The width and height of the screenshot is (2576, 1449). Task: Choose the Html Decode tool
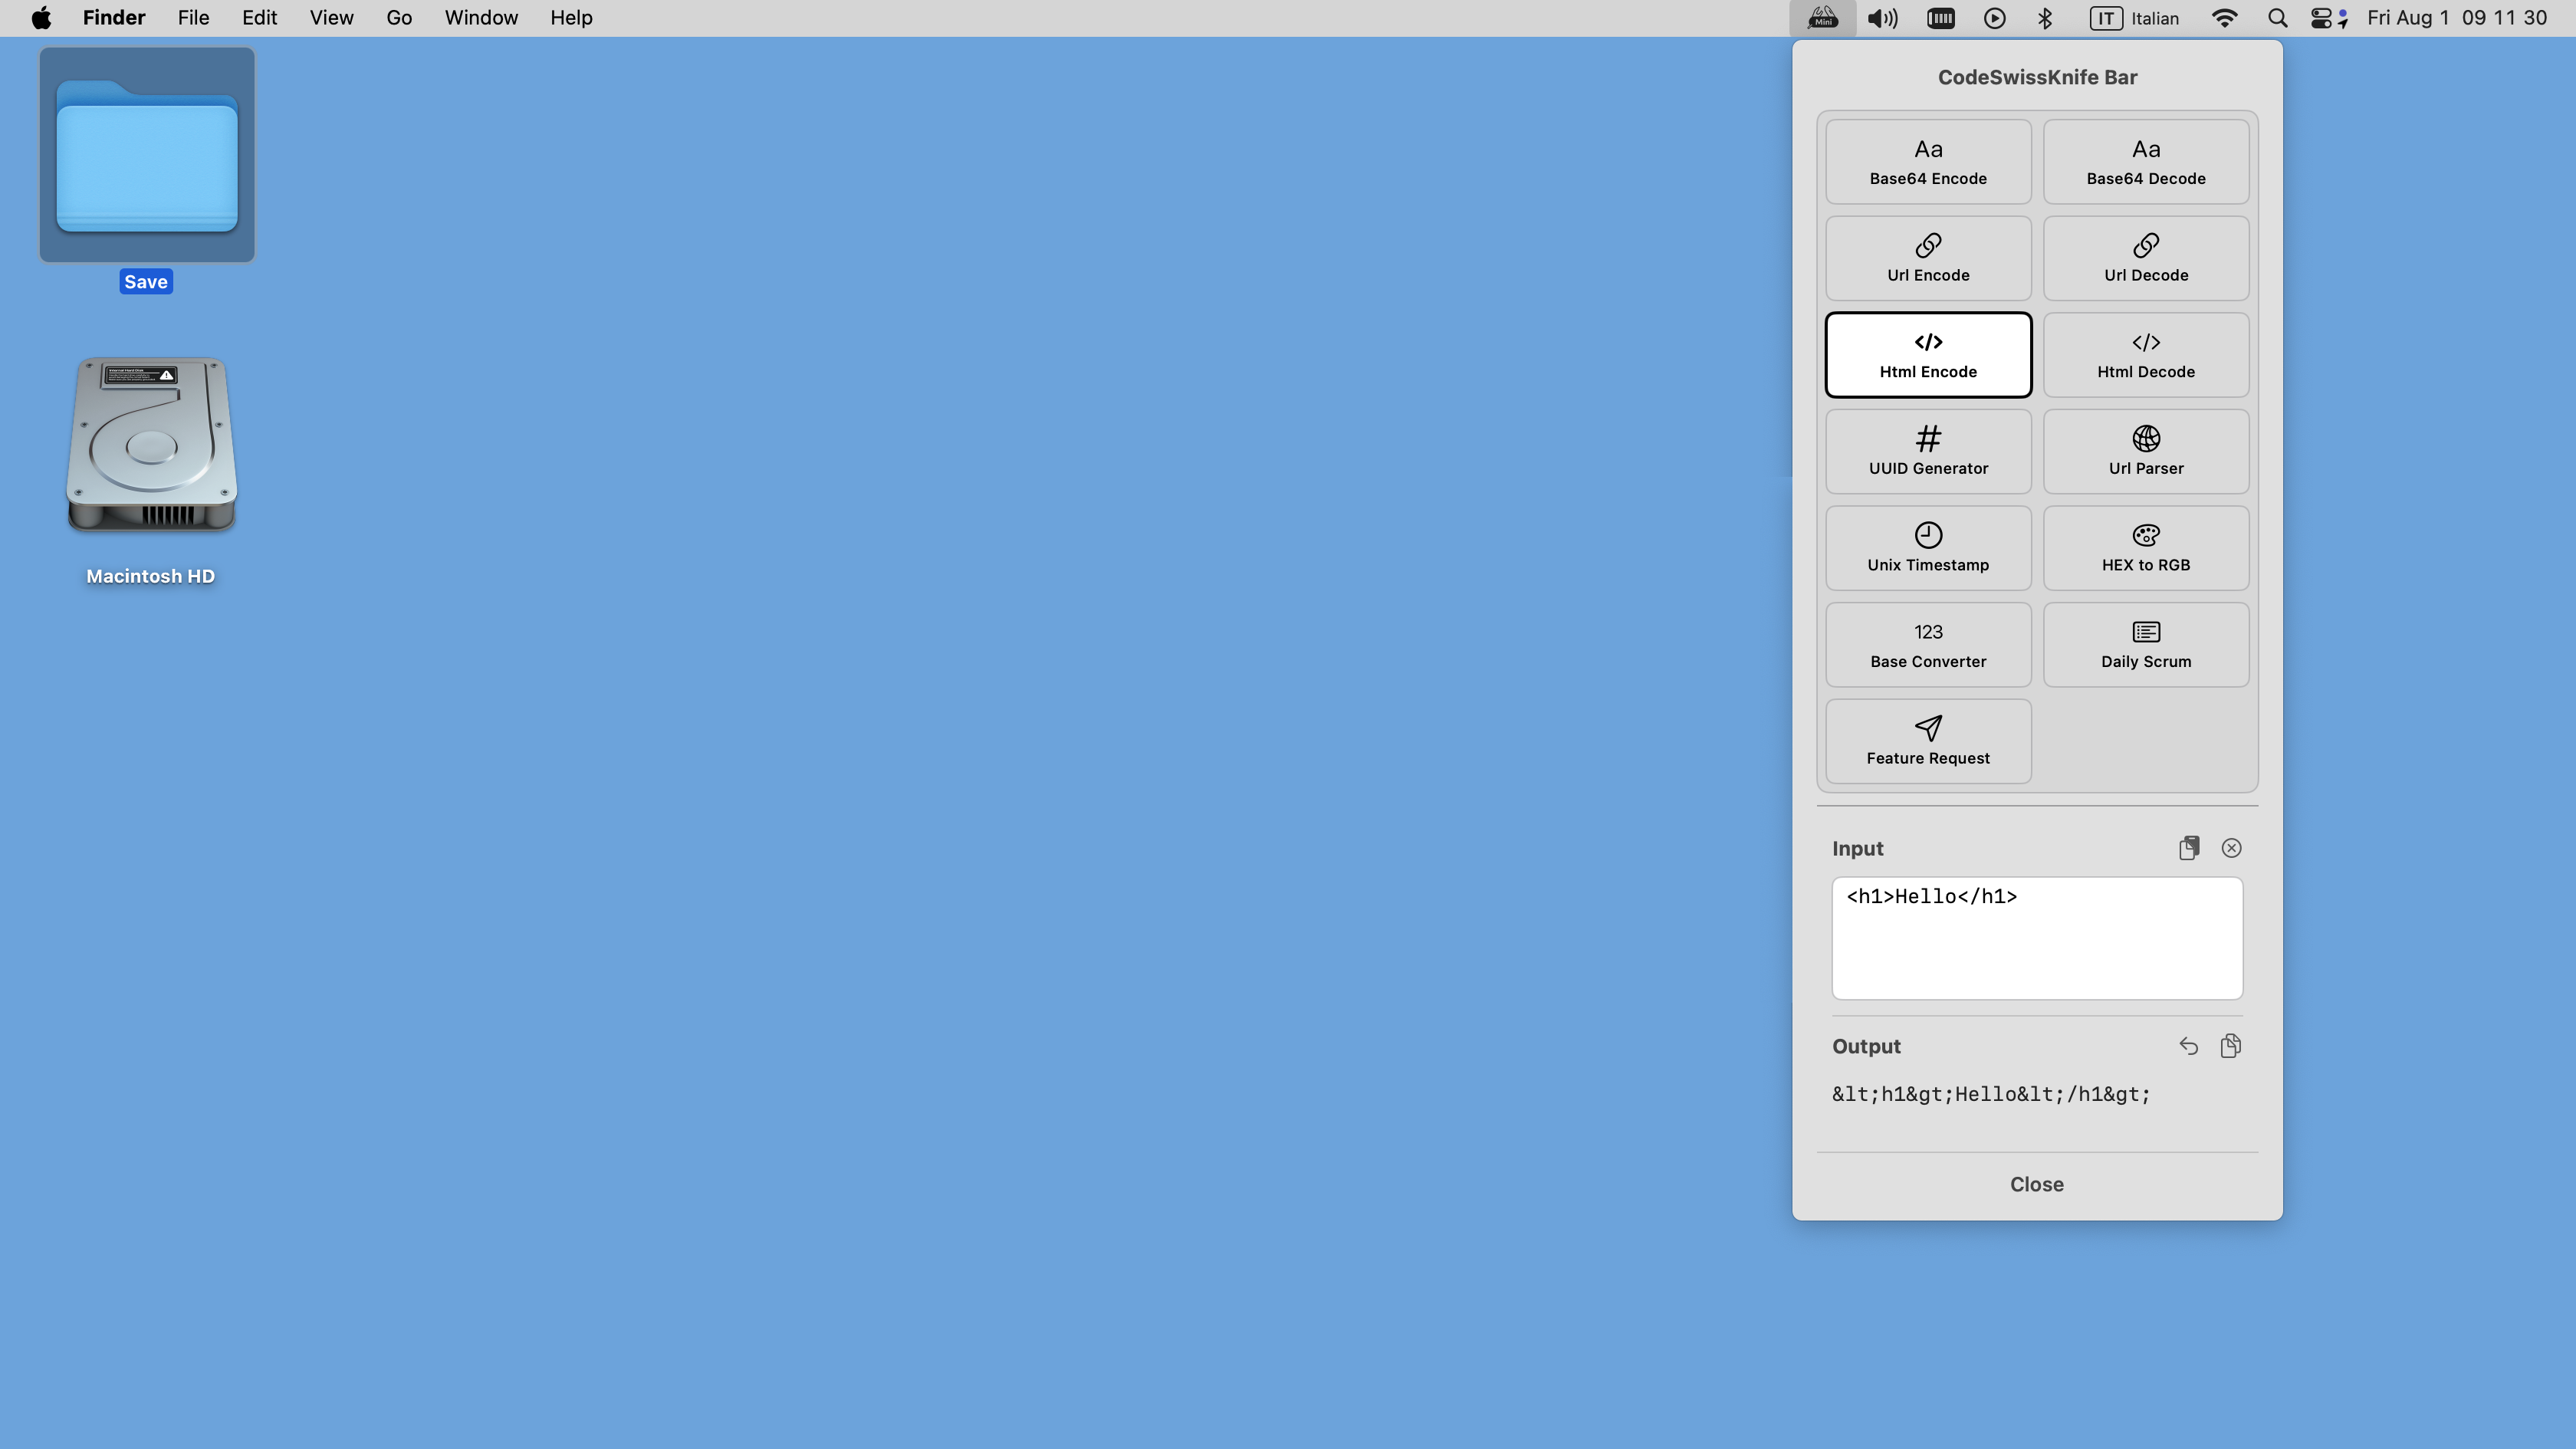coord(2146,355)
